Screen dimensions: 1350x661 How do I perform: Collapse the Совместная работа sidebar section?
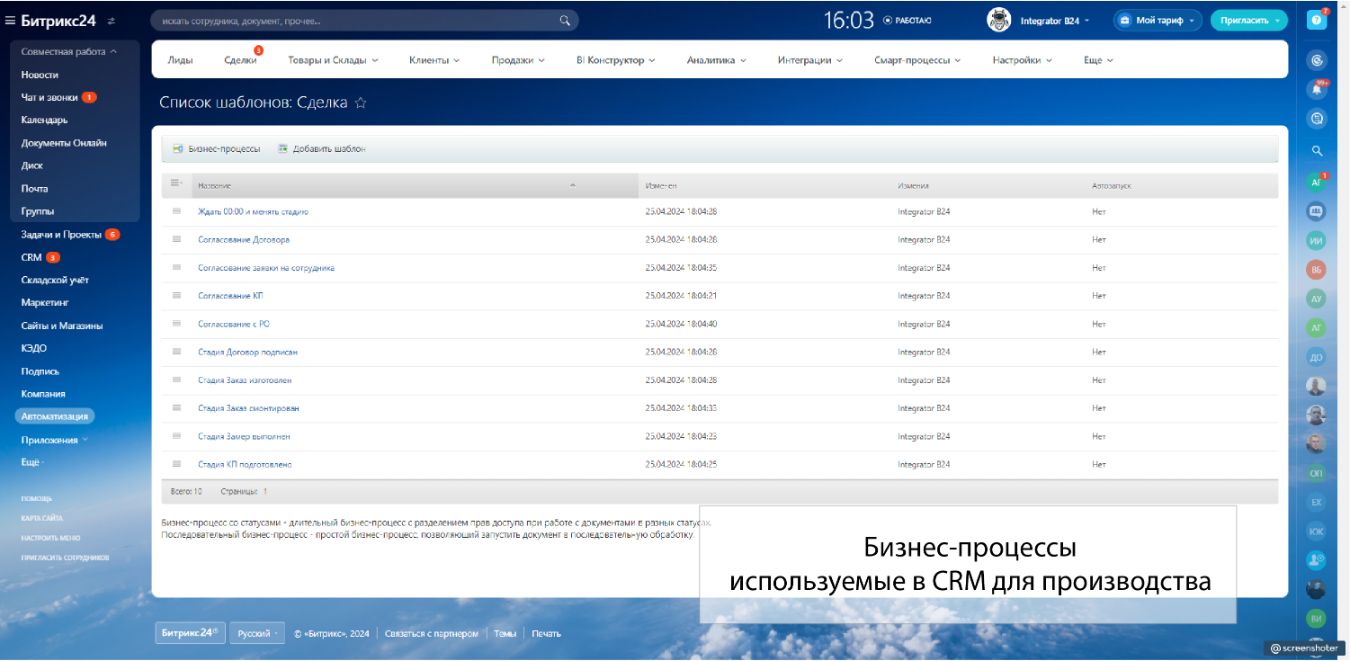[x=69, y=51]
